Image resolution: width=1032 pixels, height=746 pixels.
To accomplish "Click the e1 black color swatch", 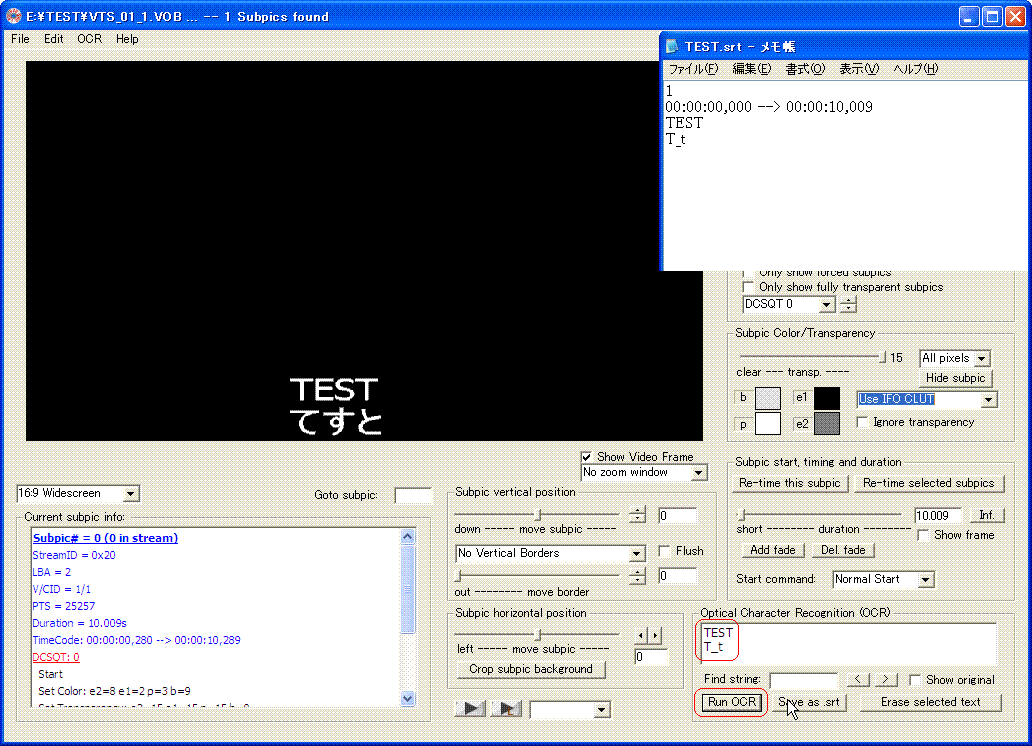I will [x=827, y=398].
